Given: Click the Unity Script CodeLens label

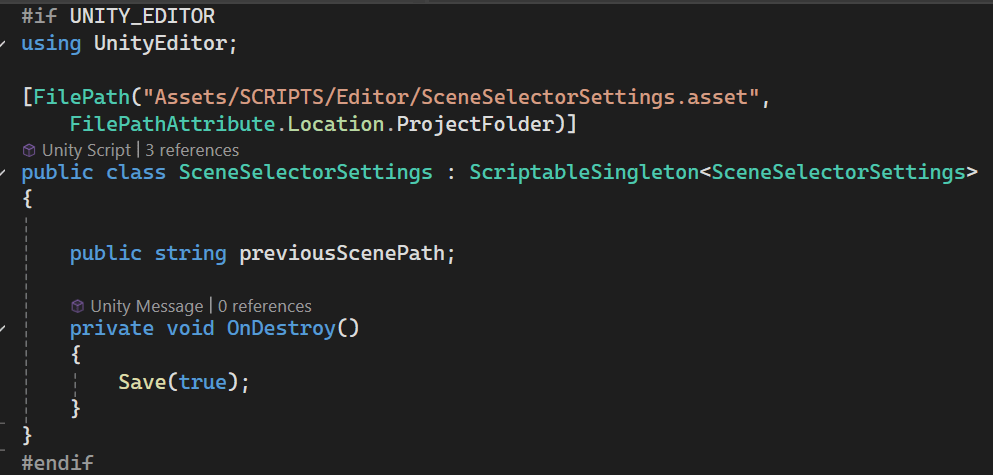Looking at the screenshot, I should 86,150.
